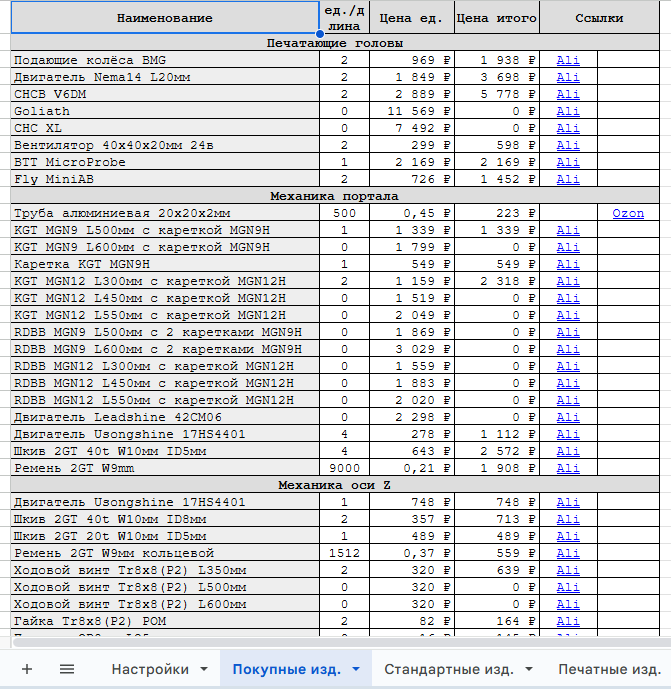Screen dimensions: 671x689
Task: Select the Шкив 2GT 40t W10мм ID5мм cell
Action: [x=165, y=451]
